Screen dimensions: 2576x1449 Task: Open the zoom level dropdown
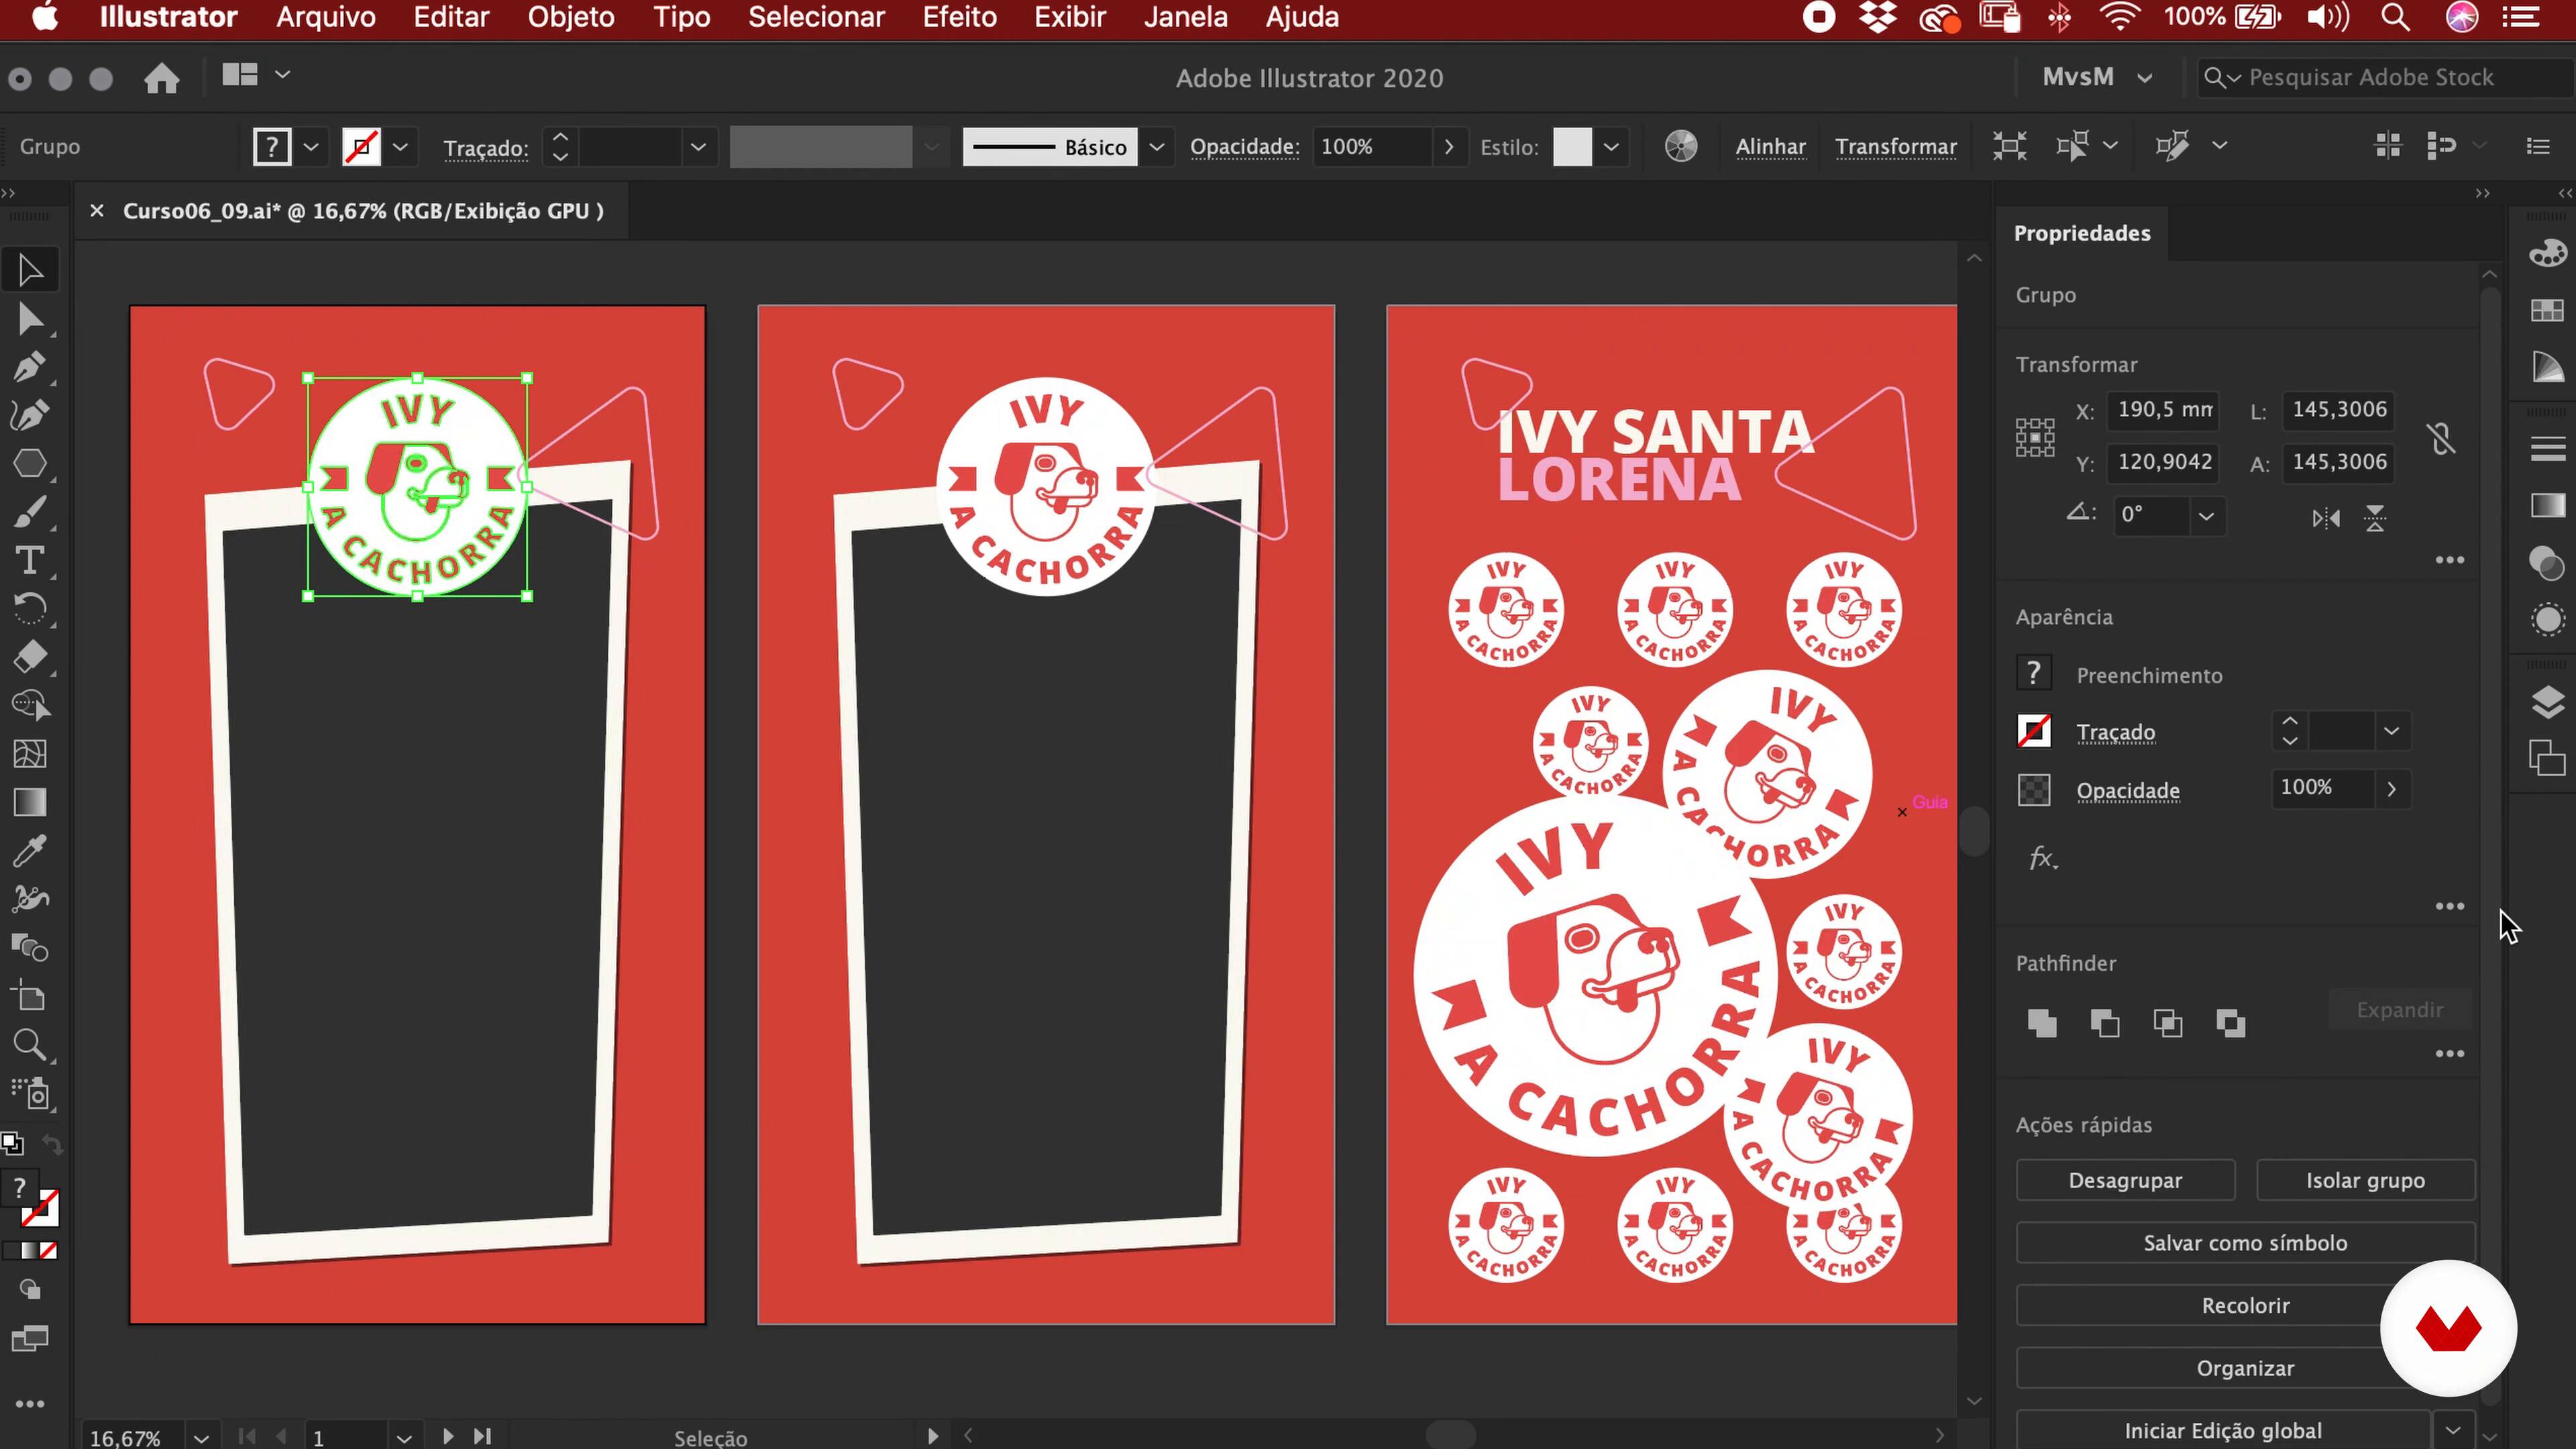pyautogui.click(x=201, y=1437)
